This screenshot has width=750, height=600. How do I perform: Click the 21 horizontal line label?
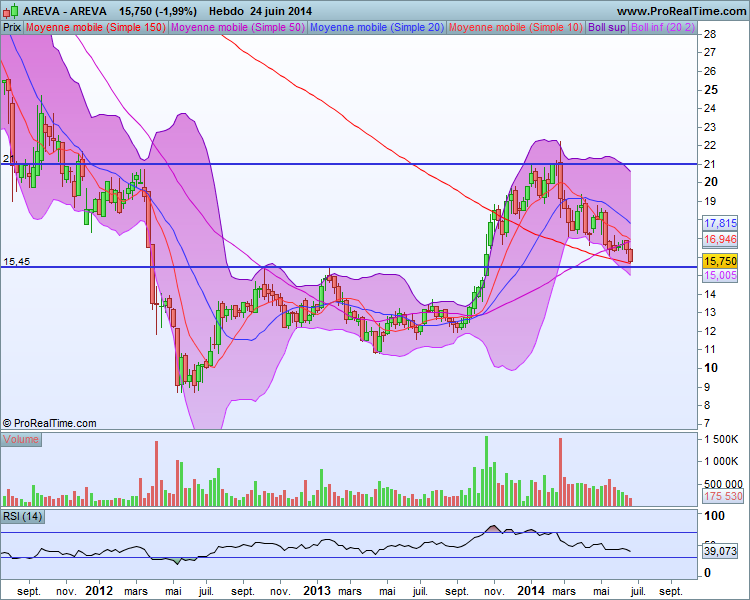tap(8, 158)
